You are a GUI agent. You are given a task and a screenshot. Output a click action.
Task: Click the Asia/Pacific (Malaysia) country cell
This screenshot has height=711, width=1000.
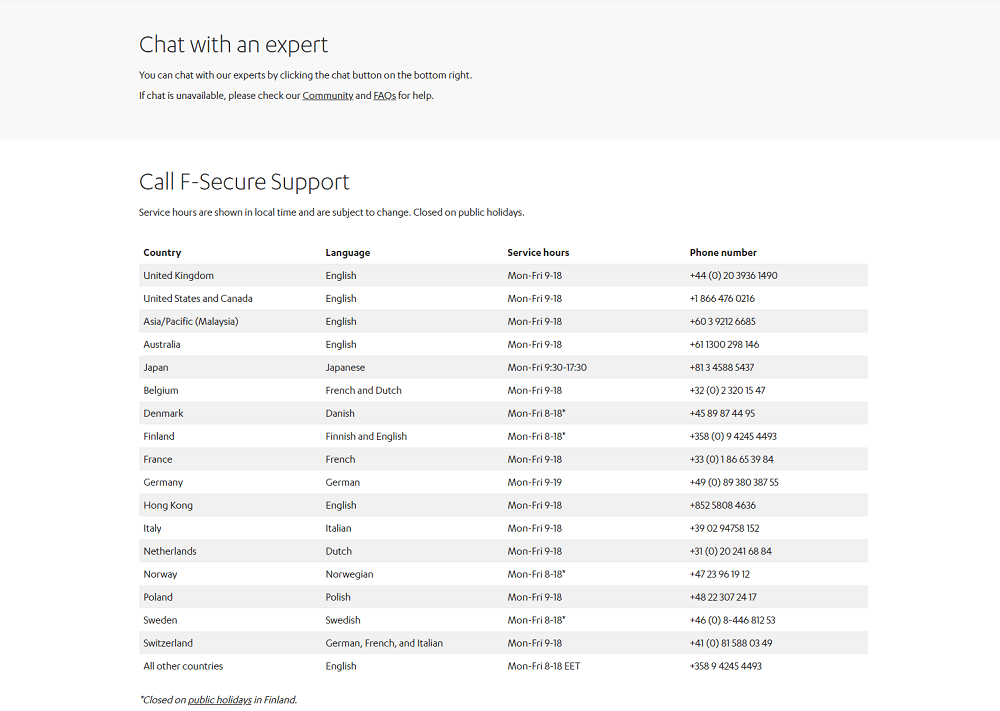coord(191,321)
